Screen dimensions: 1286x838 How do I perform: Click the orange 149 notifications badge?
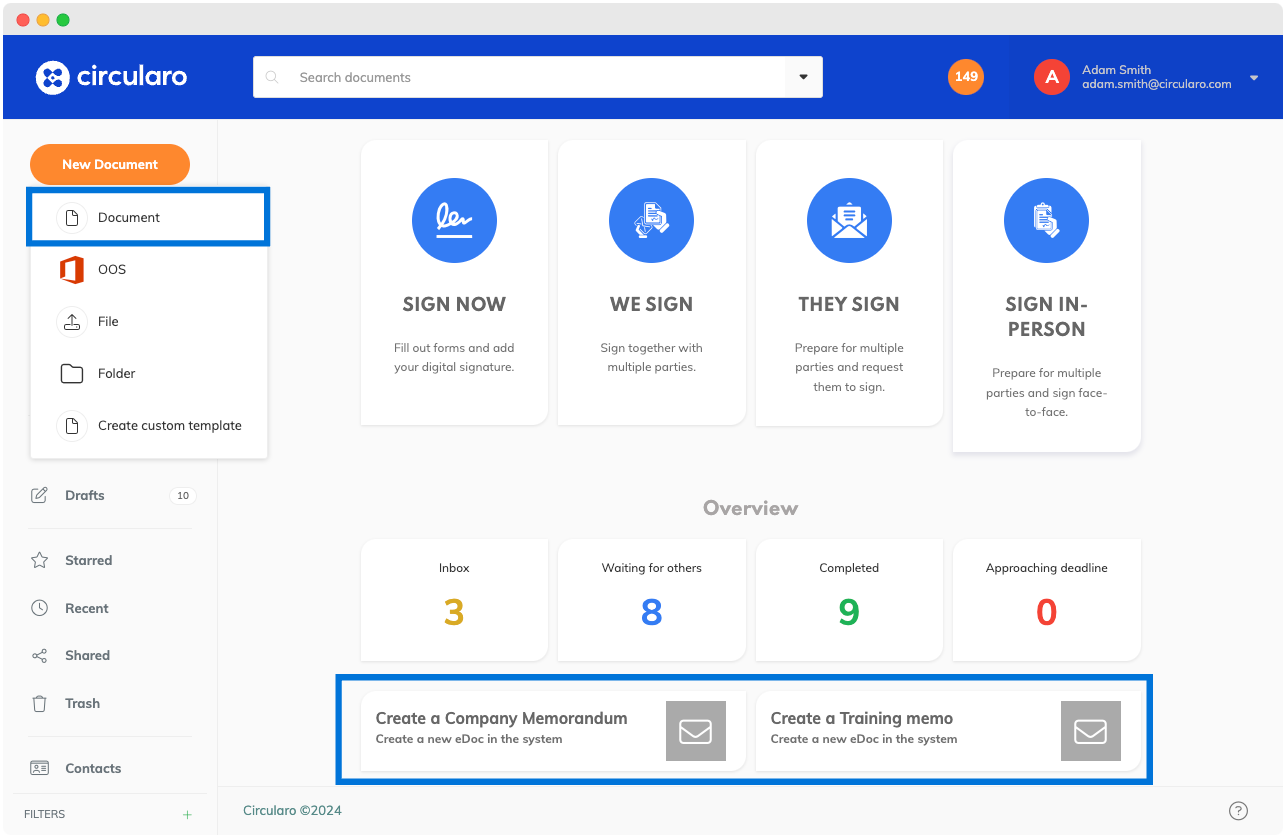(966, 77)
